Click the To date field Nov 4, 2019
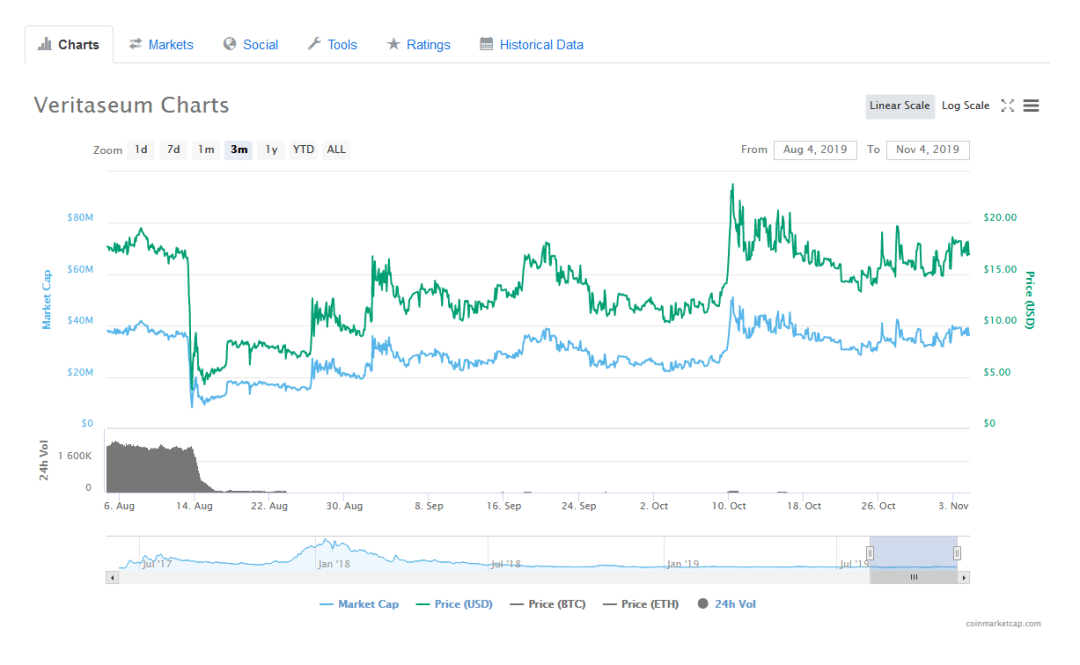The height and width of the screenshot is (665, 1080). (x=928, y=150)
